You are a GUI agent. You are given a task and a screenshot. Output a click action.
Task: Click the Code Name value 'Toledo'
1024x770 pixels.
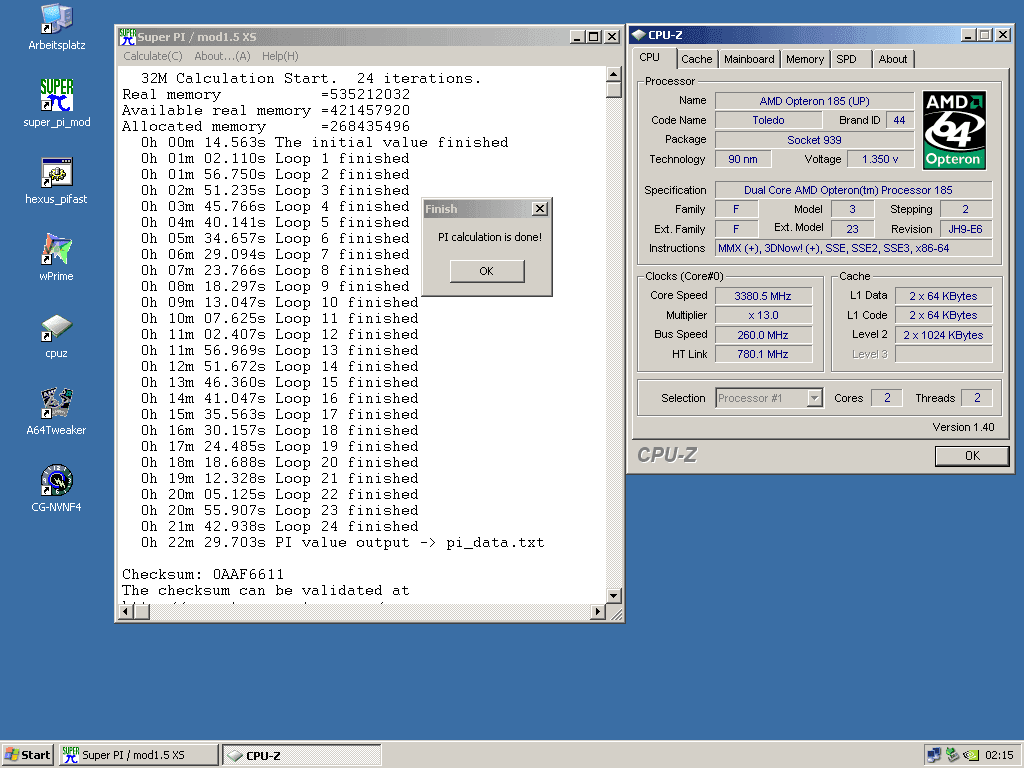pos(768,120)
